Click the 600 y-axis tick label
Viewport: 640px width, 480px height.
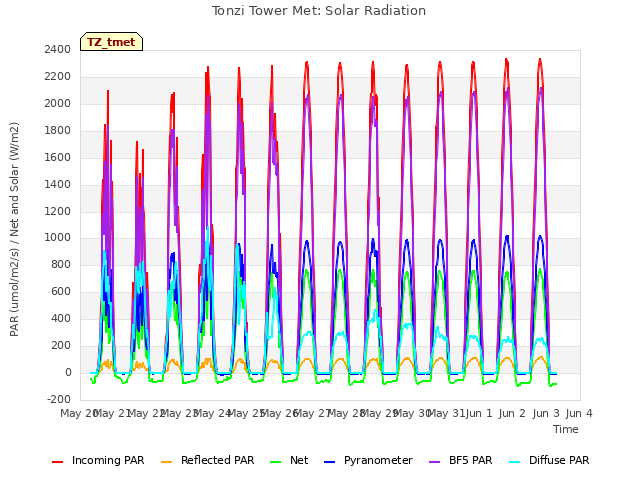click(x=61, y=291)
